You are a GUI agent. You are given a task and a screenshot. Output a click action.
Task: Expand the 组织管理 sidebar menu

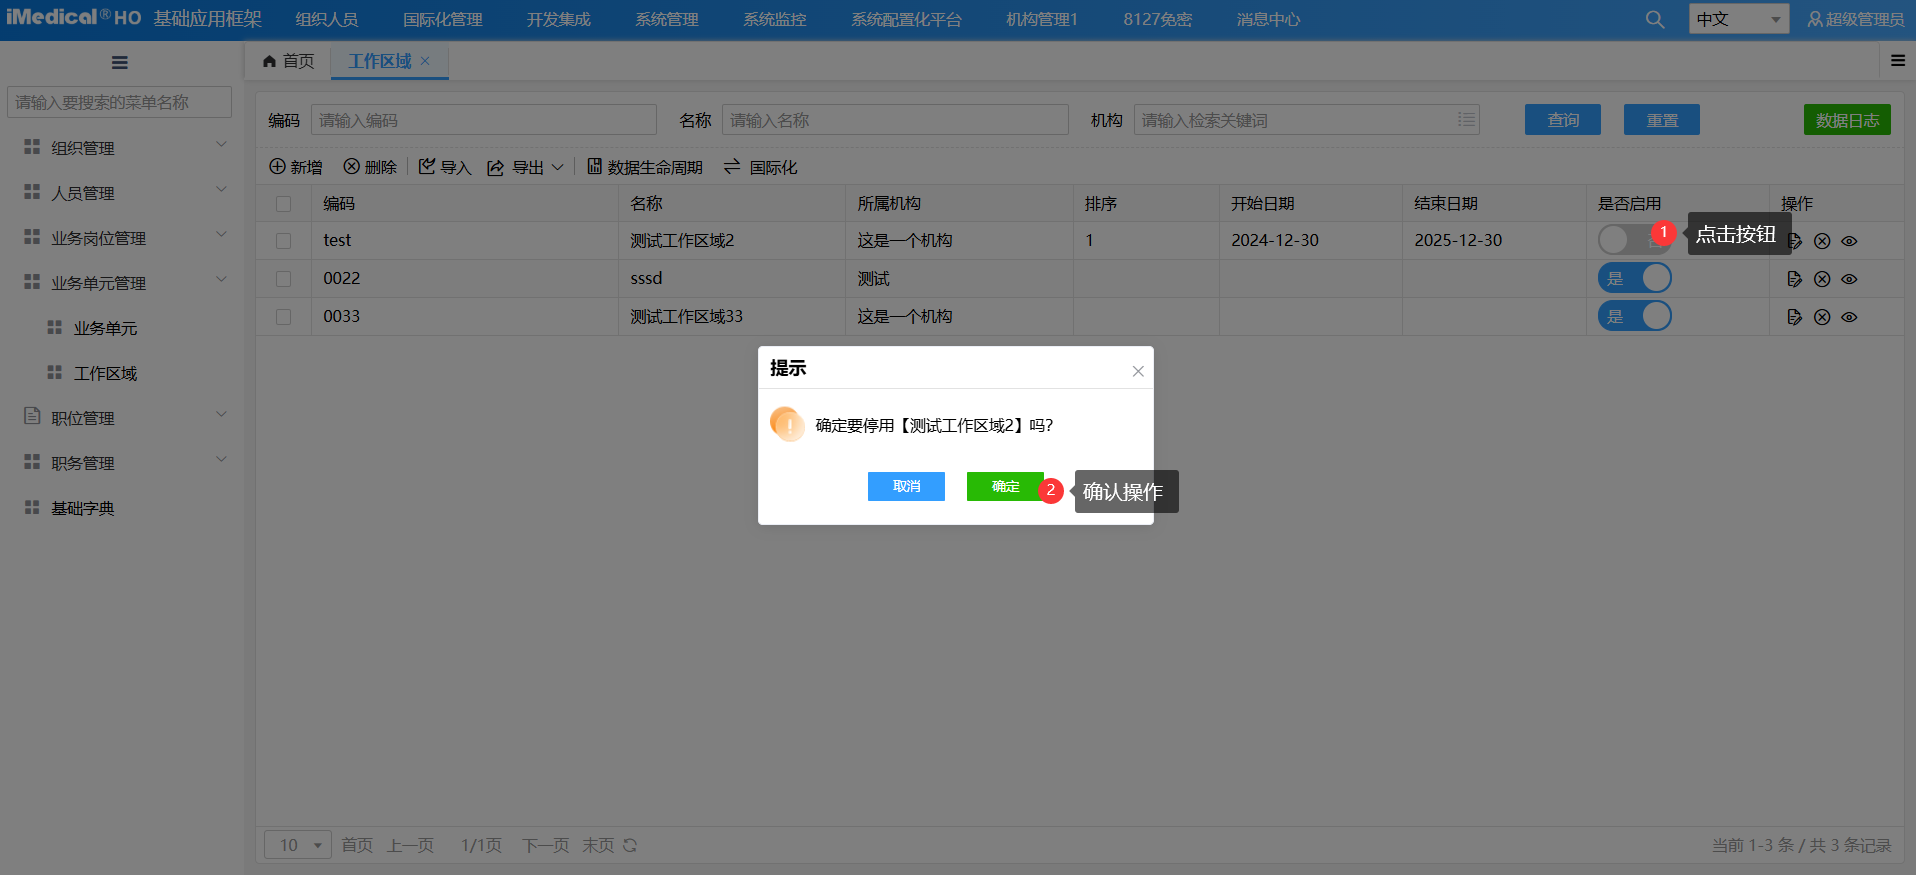[120, 148]
